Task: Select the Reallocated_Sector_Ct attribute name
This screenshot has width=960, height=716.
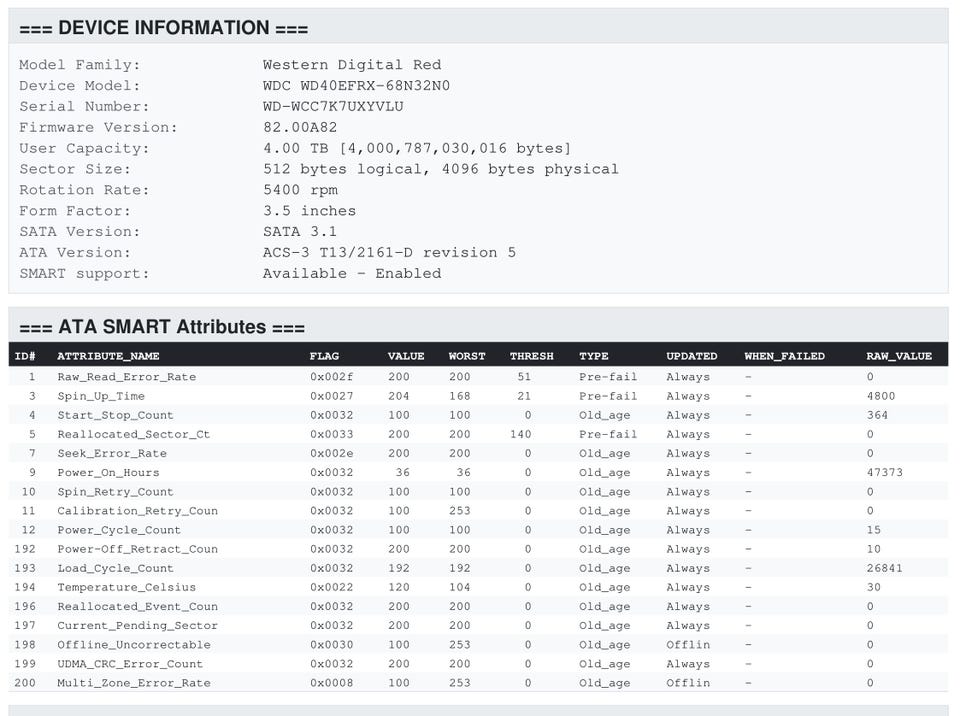Action: point(133,434)
